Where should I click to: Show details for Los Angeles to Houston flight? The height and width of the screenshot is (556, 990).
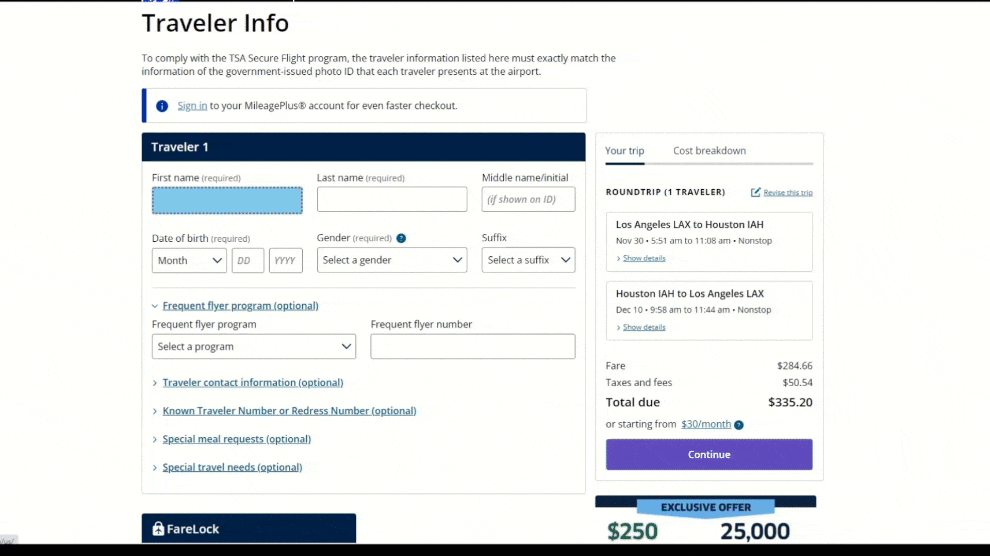click(x=643, y=258)
